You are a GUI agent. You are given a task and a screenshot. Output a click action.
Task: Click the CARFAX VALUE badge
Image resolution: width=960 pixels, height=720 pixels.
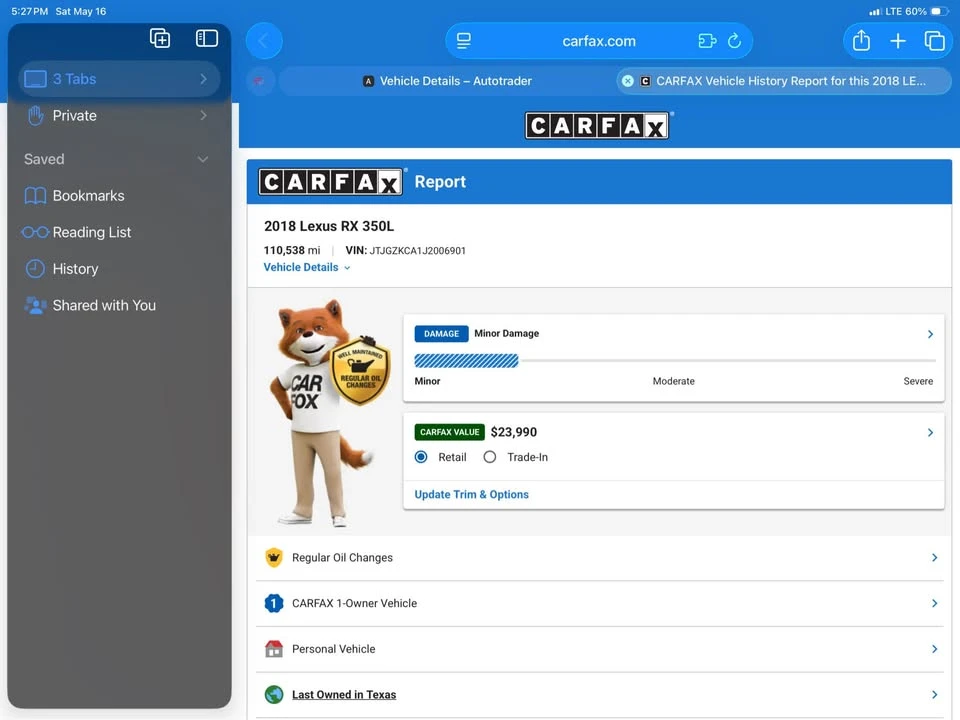coord(449,432)
